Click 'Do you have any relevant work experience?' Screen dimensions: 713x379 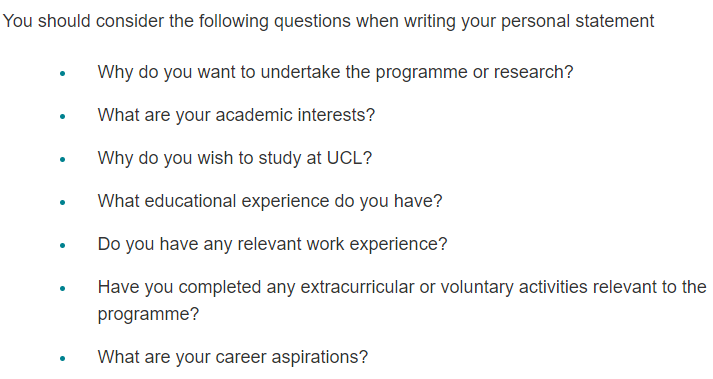click(x=272, y=244)
